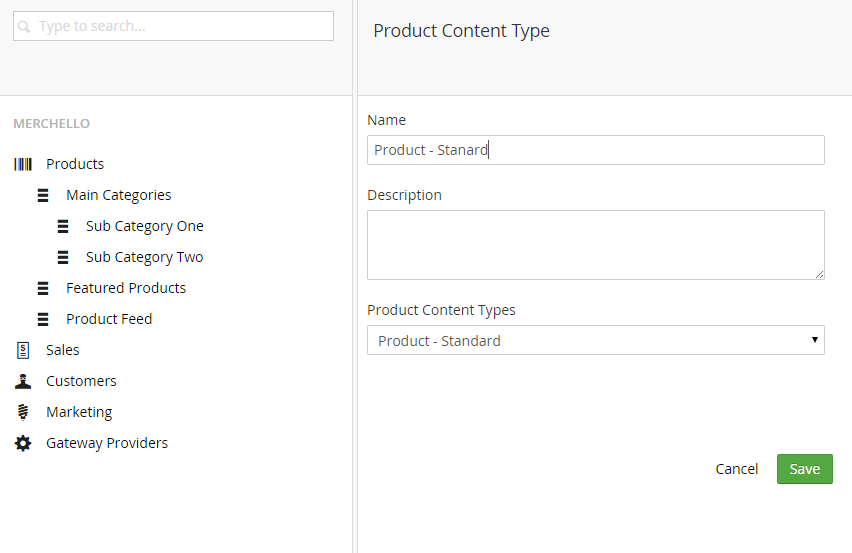Click the Marketing bulb icon
The height and width of the screenshot is (553, 852).
click(23, 412)
